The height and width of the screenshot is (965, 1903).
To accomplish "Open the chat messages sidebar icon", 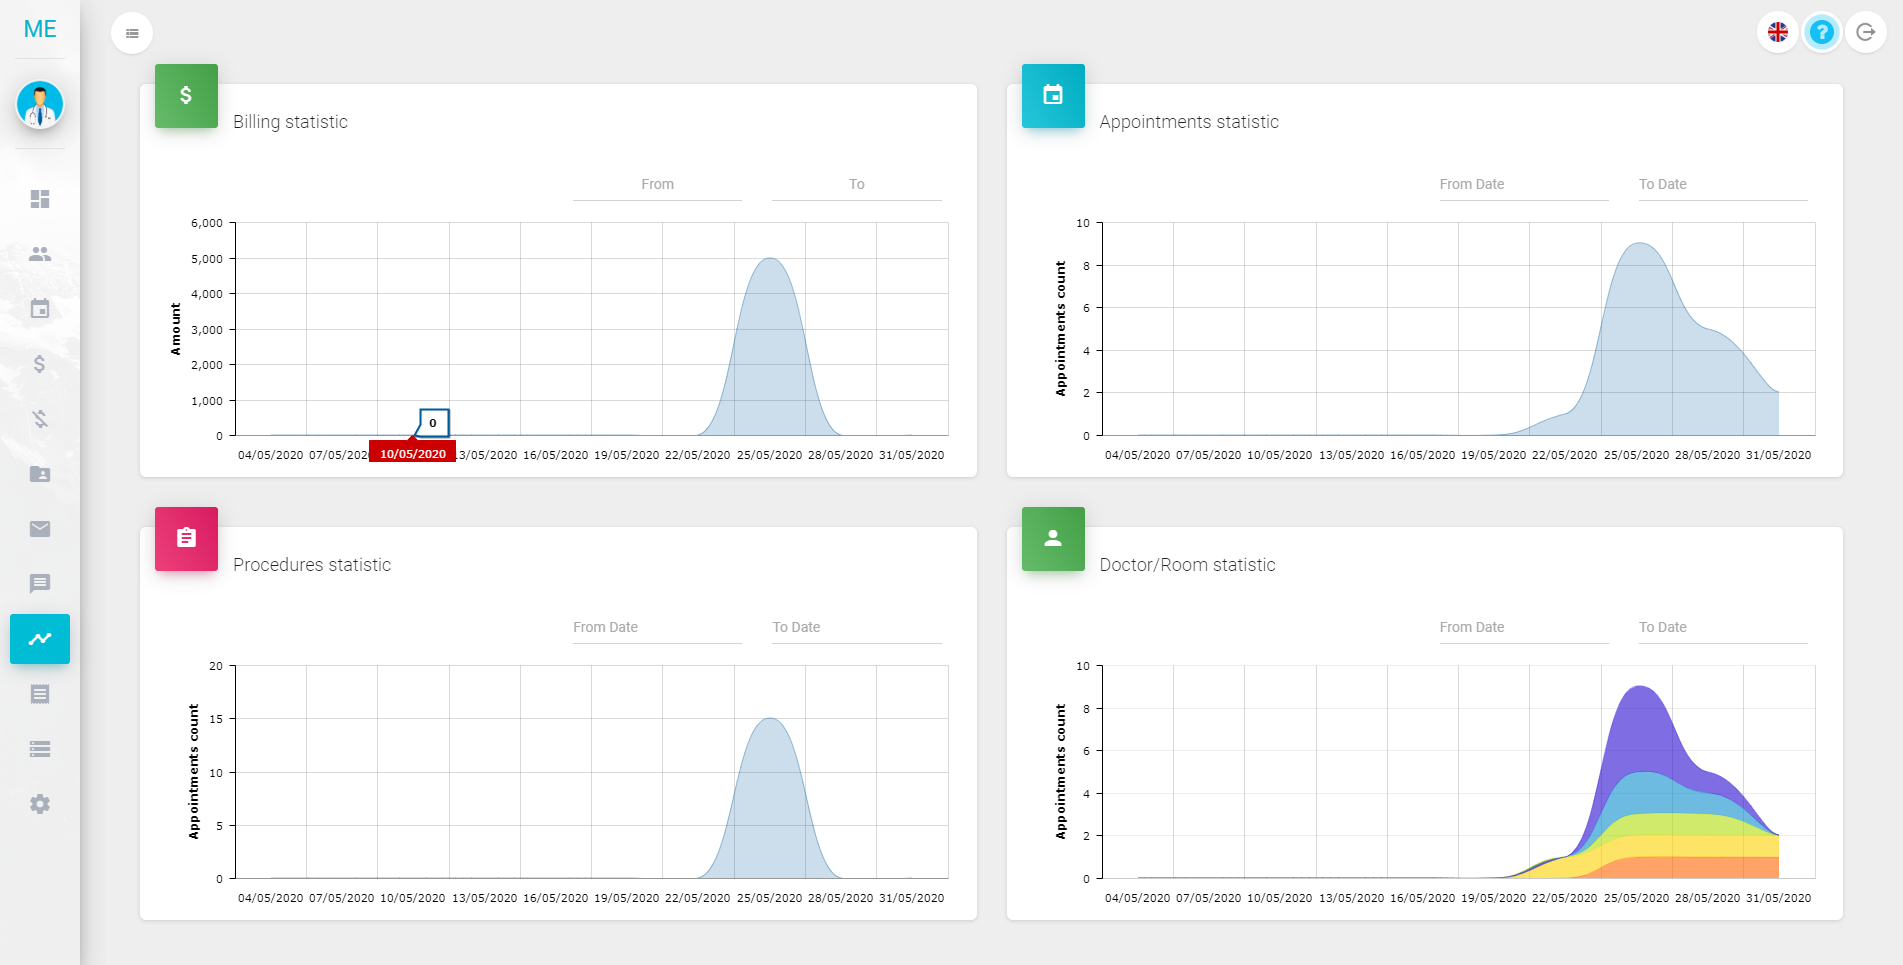I will pos(40,584).
